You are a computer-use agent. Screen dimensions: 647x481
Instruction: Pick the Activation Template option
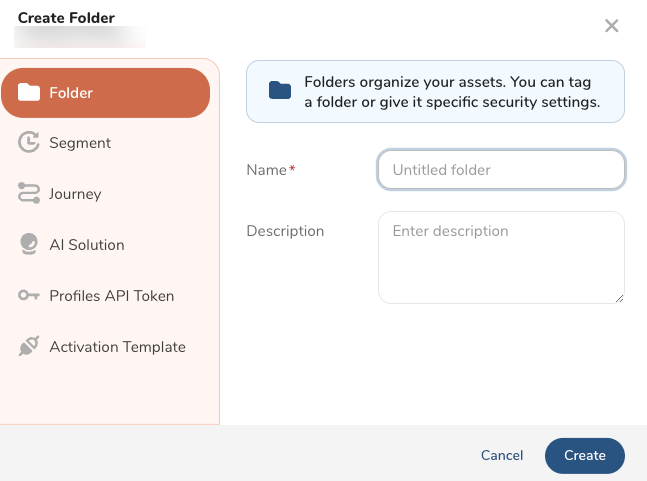[x=117, y=347]
